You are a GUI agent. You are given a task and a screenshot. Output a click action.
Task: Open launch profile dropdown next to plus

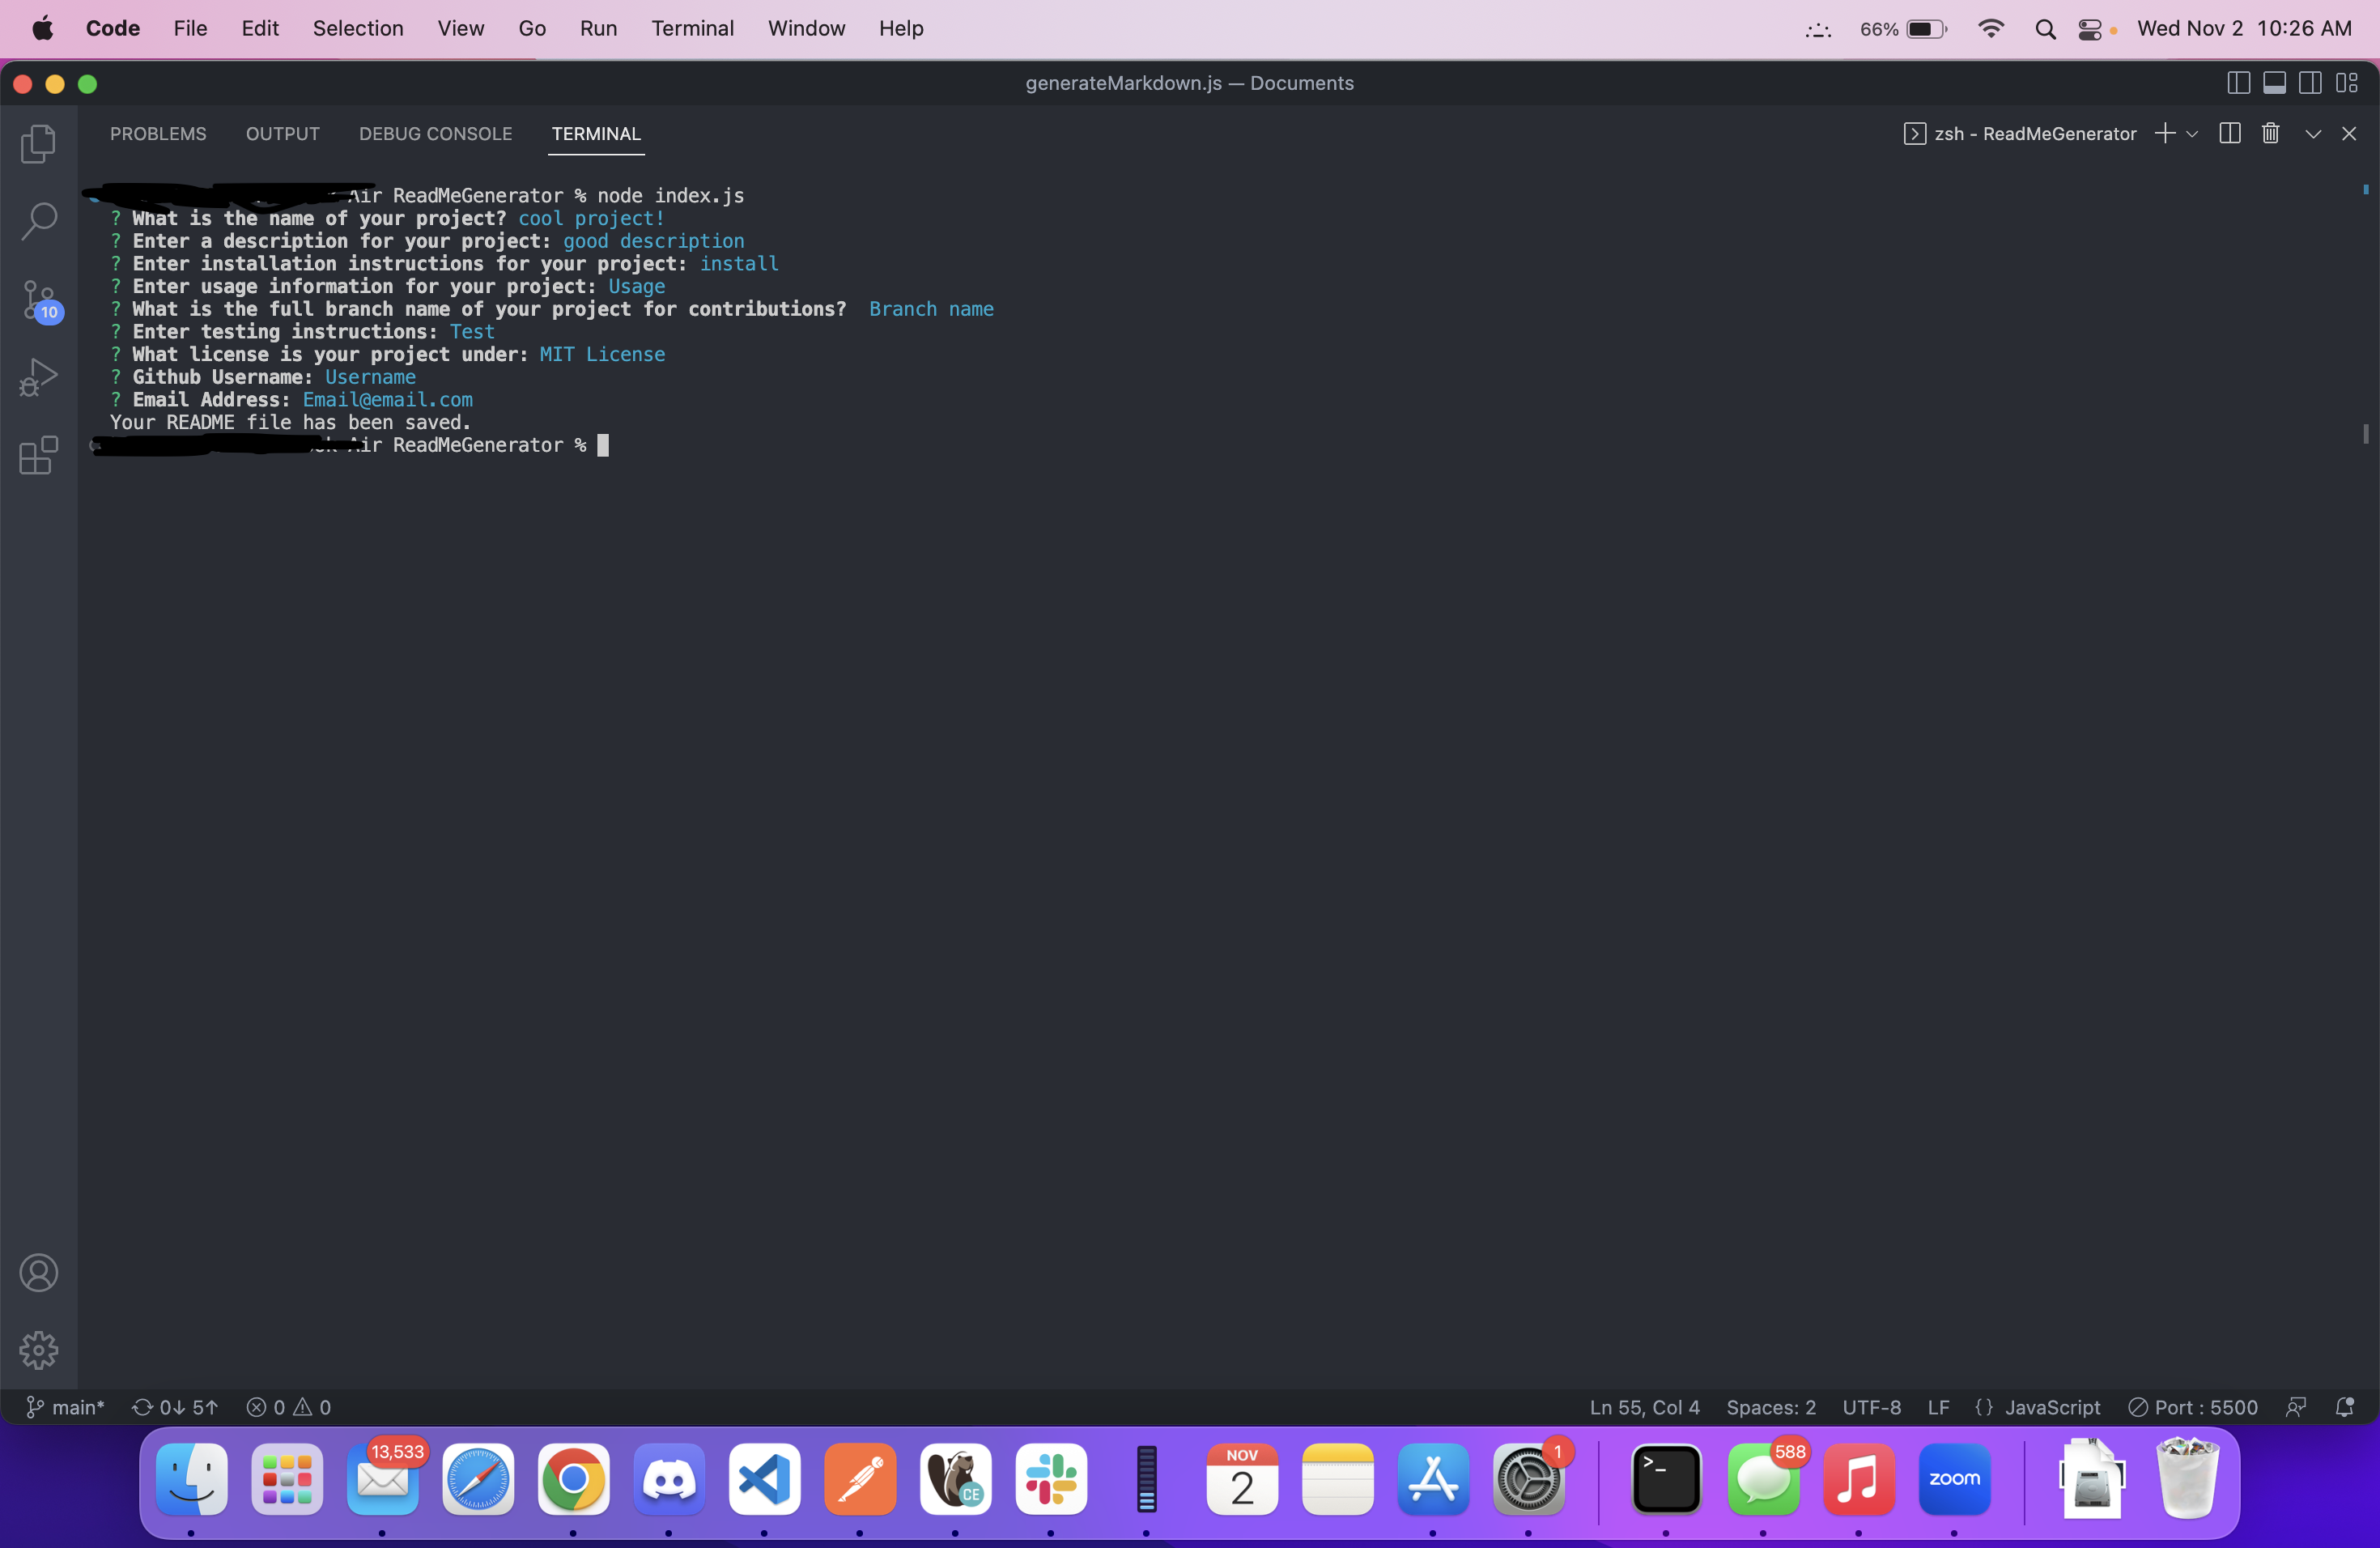click(2192, 134)
